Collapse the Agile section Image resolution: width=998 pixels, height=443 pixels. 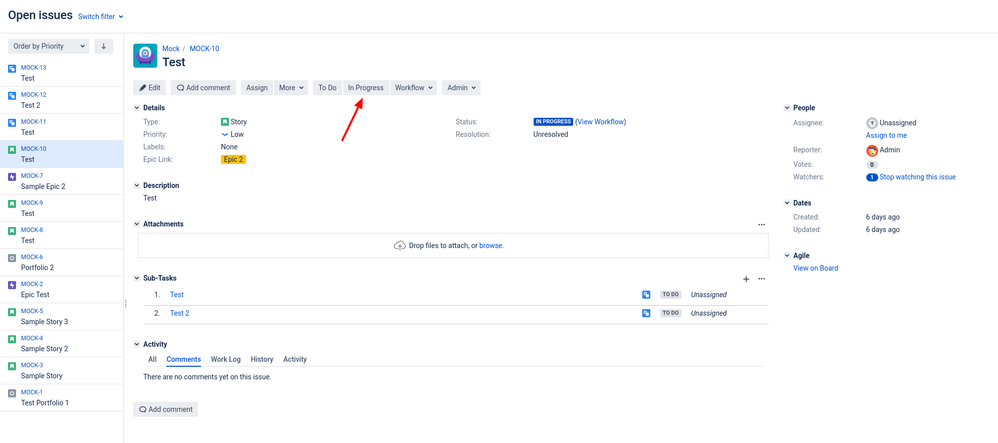click(x=787, y=255)
